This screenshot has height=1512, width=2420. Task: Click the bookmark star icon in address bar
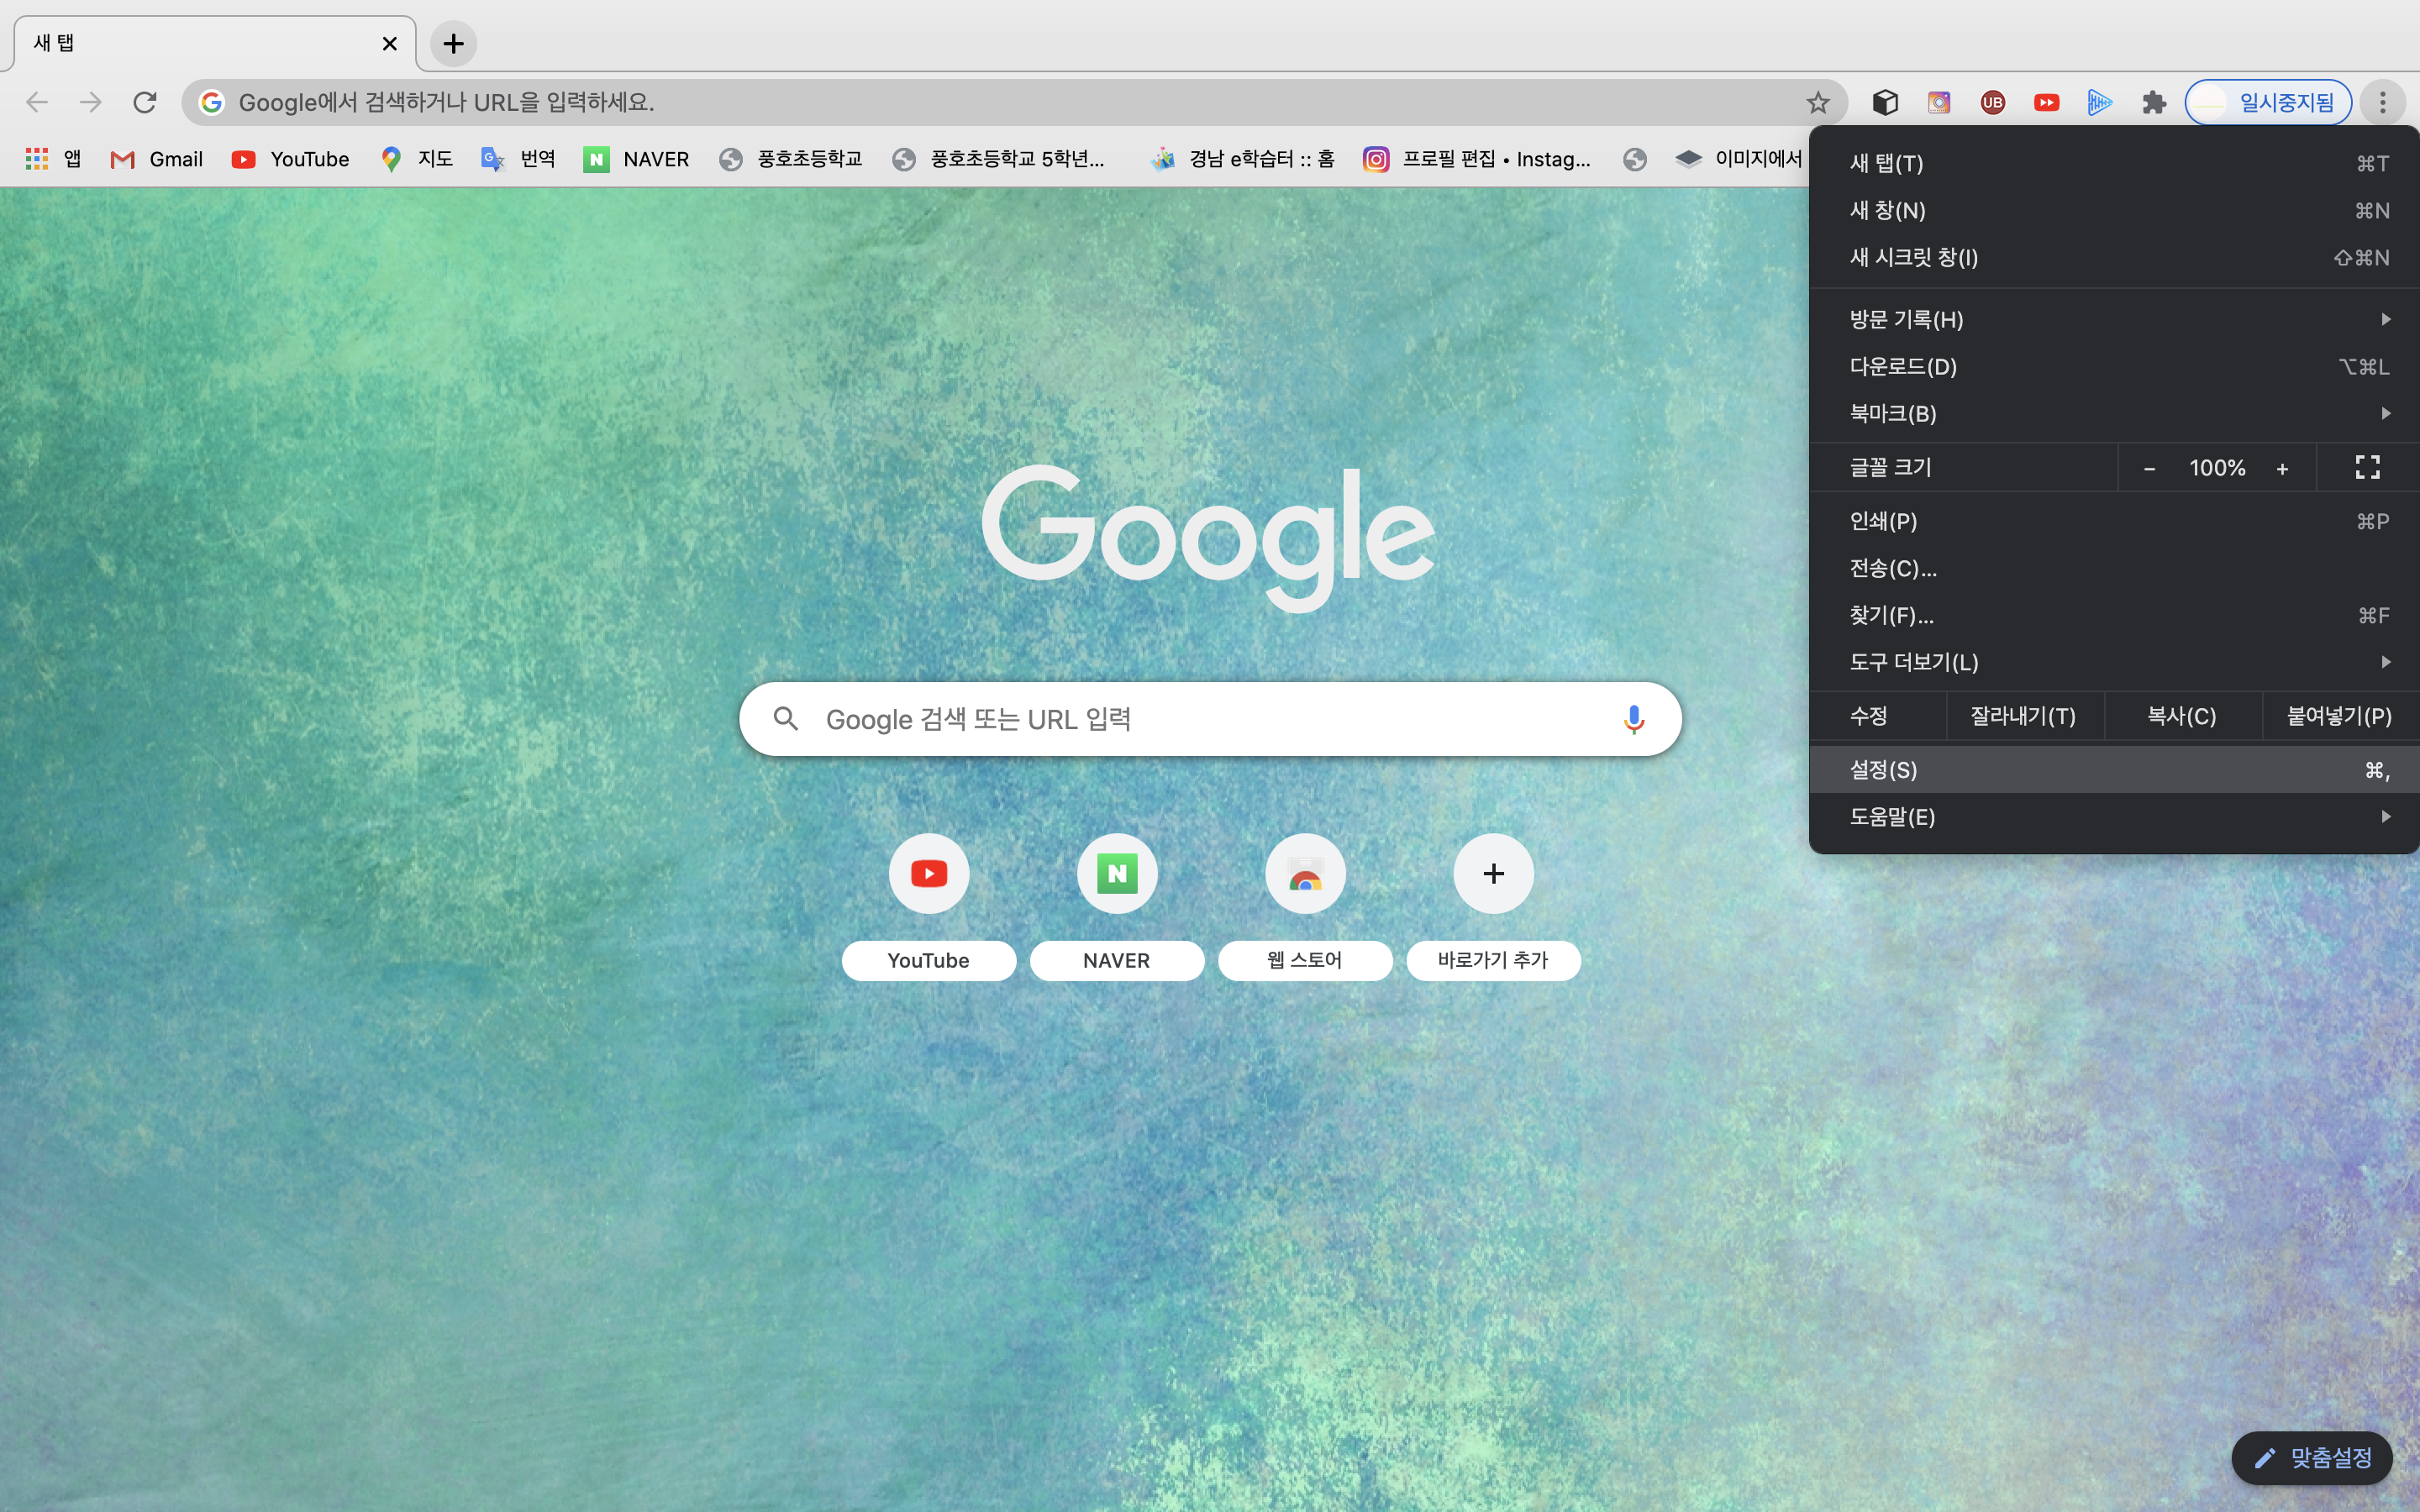point(1817,102)
